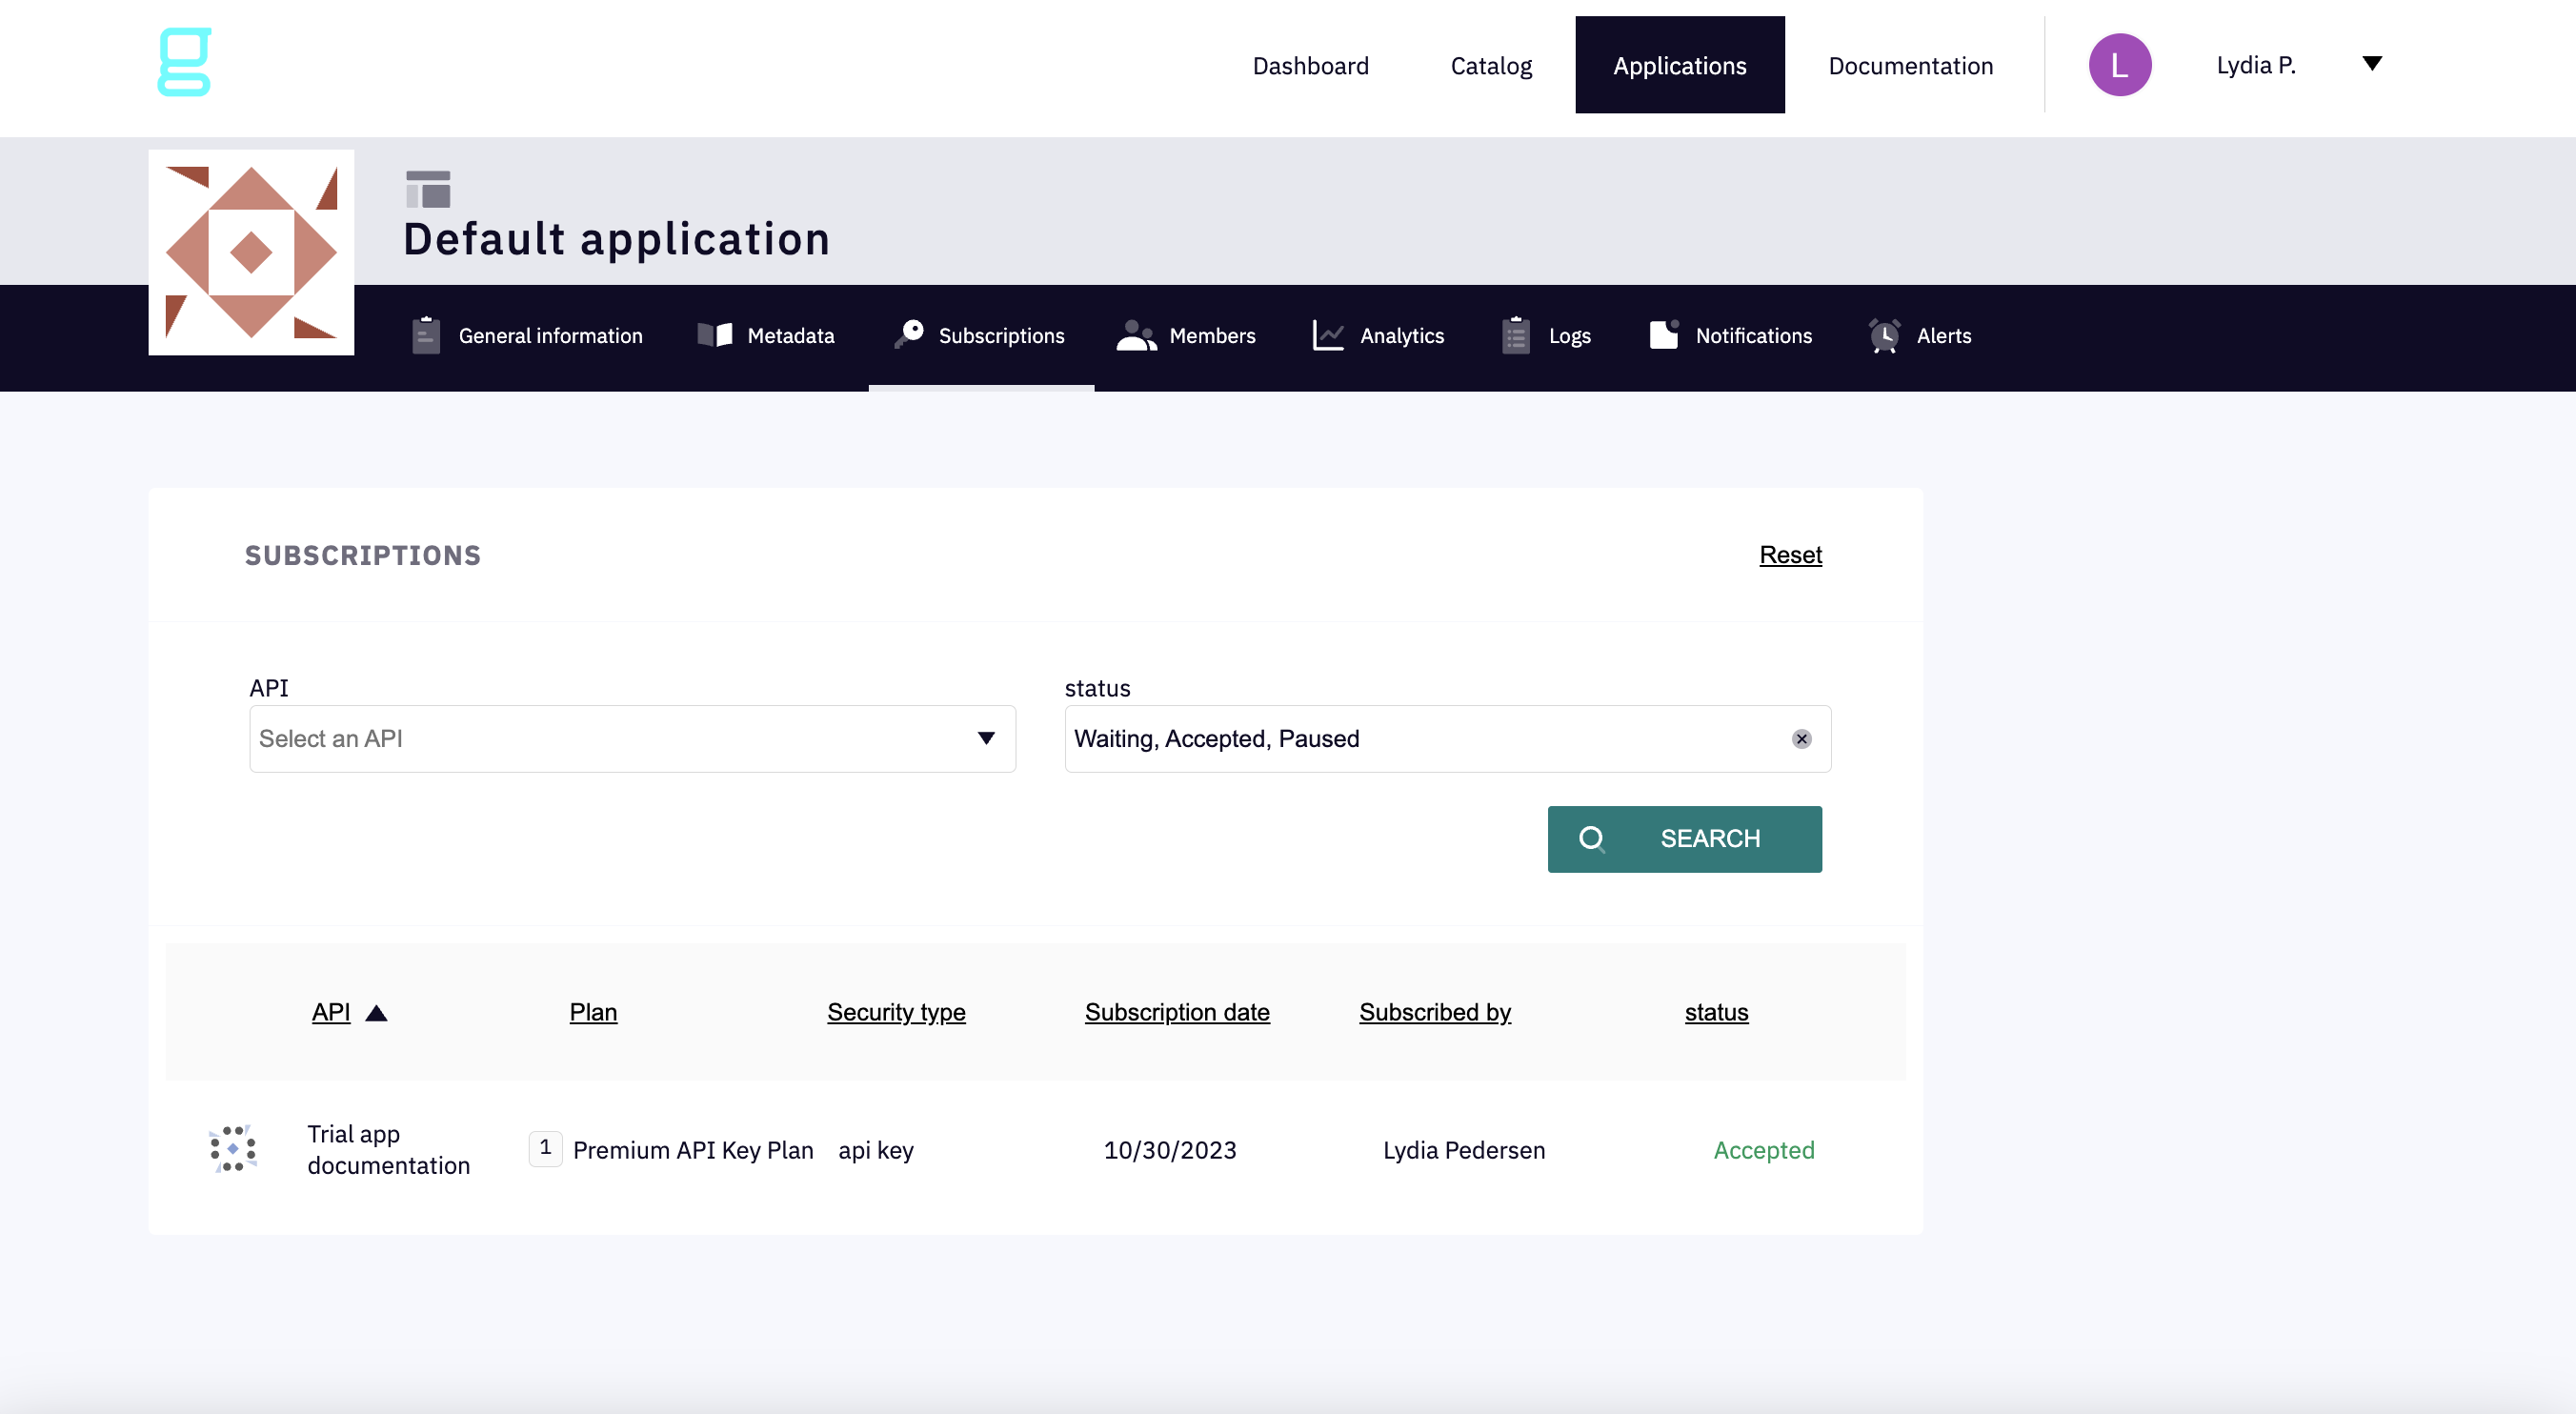Click the Gravitee logo icon
2576x1414 pixels.
[x=185, y=62]
